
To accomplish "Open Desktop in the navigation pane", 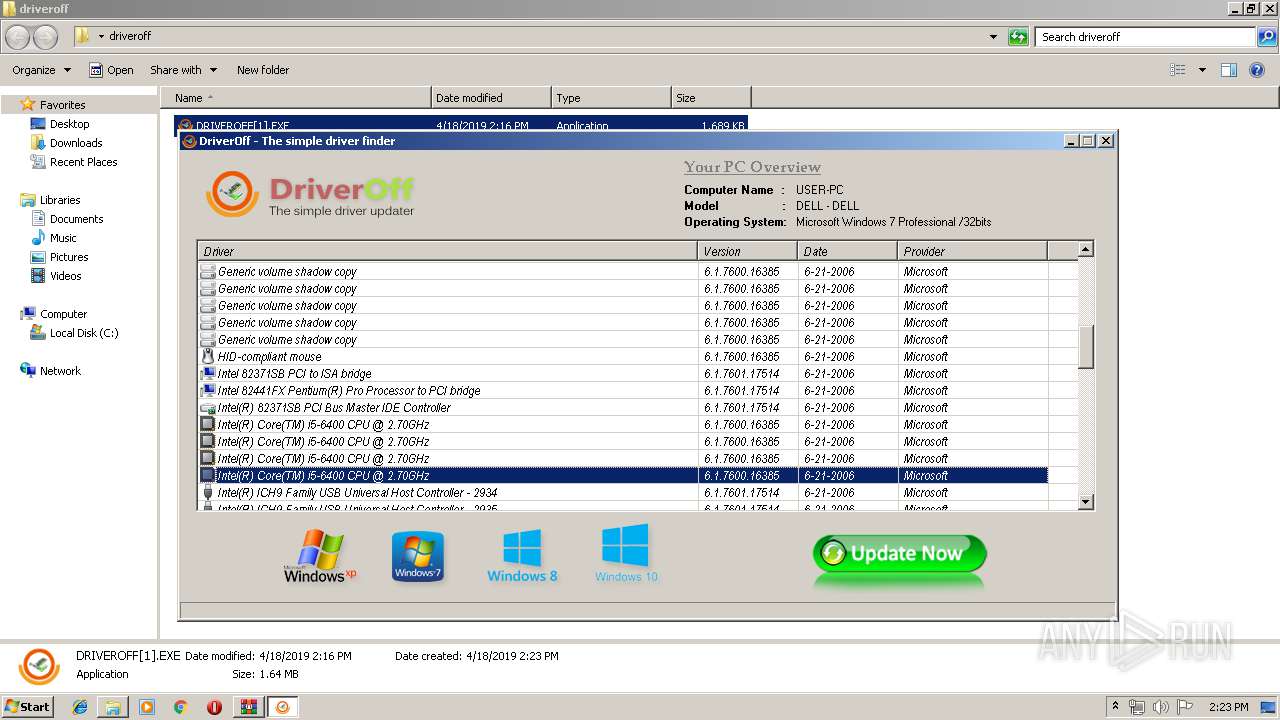I will pos(69,124).
